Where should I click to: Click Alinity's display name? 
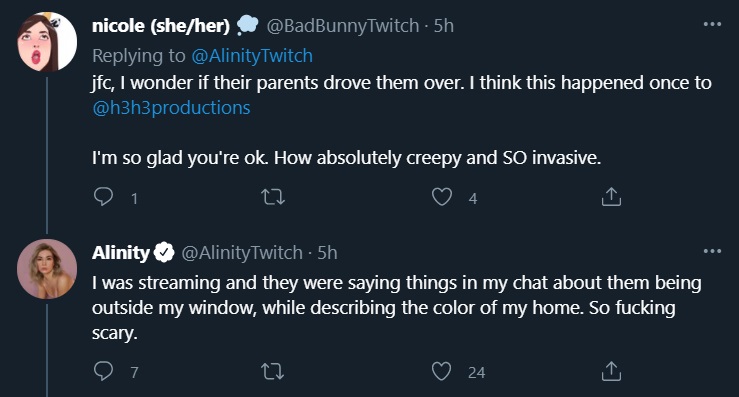(x=121, y=253)
